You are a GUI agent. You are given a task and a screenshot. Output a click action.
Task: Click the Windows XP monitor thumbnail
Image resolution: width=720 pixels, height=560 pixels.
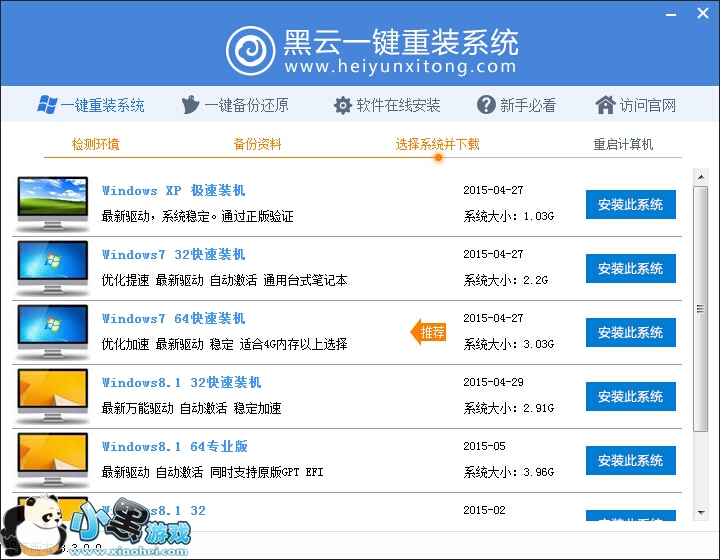click(53, 204)
